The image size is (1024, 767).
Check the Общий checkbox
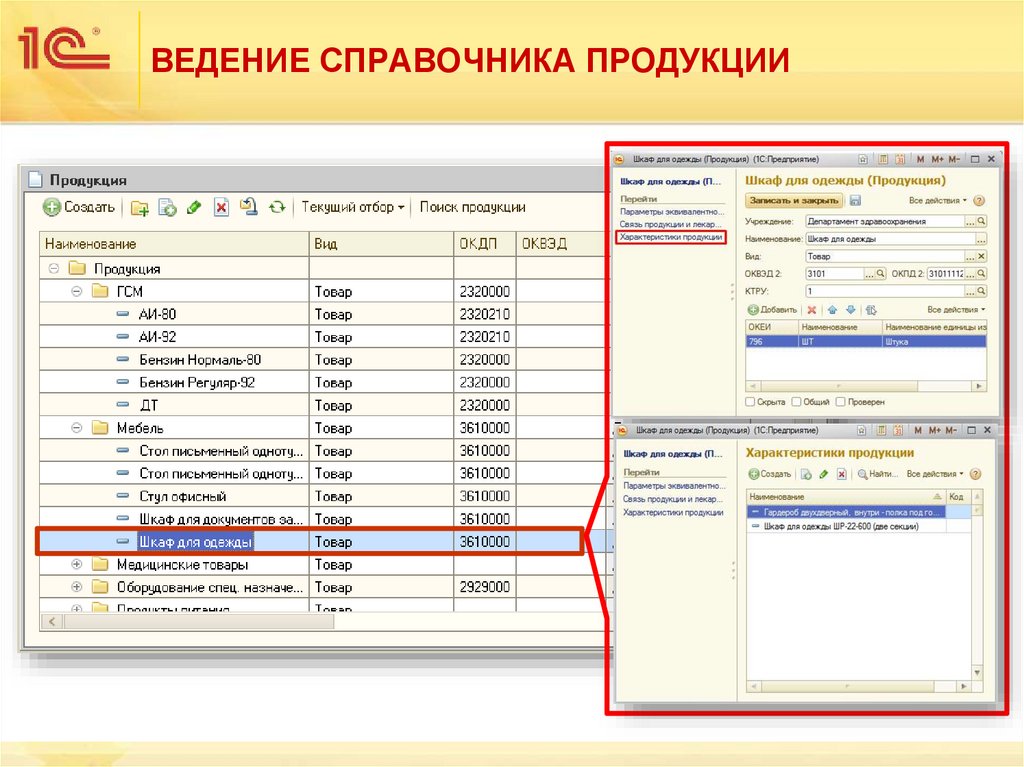796,401
